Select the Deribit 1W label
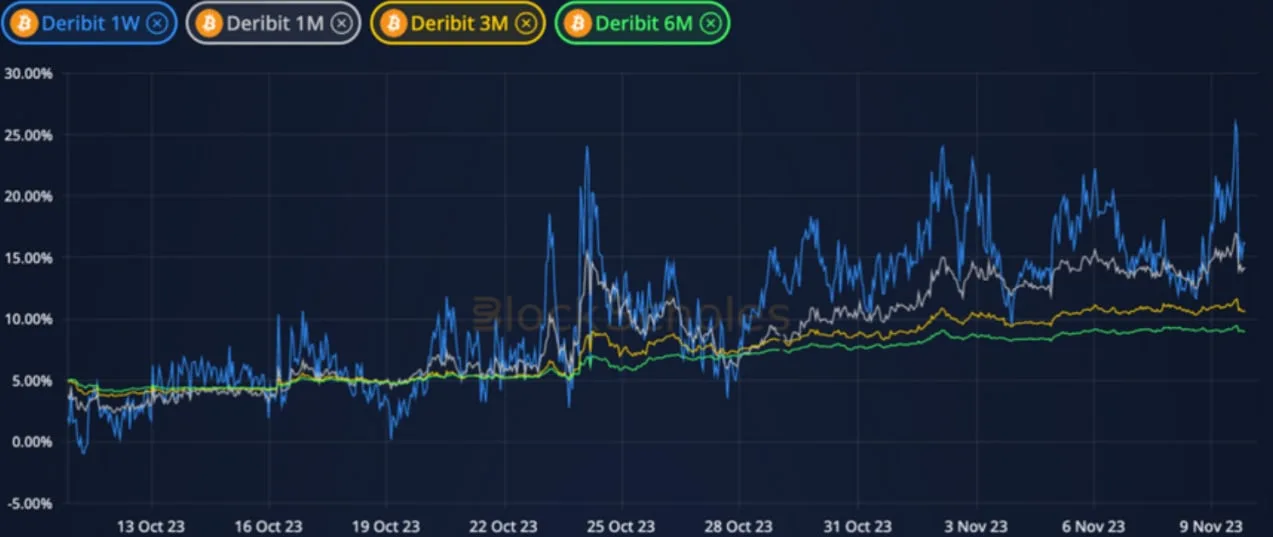 90,23
